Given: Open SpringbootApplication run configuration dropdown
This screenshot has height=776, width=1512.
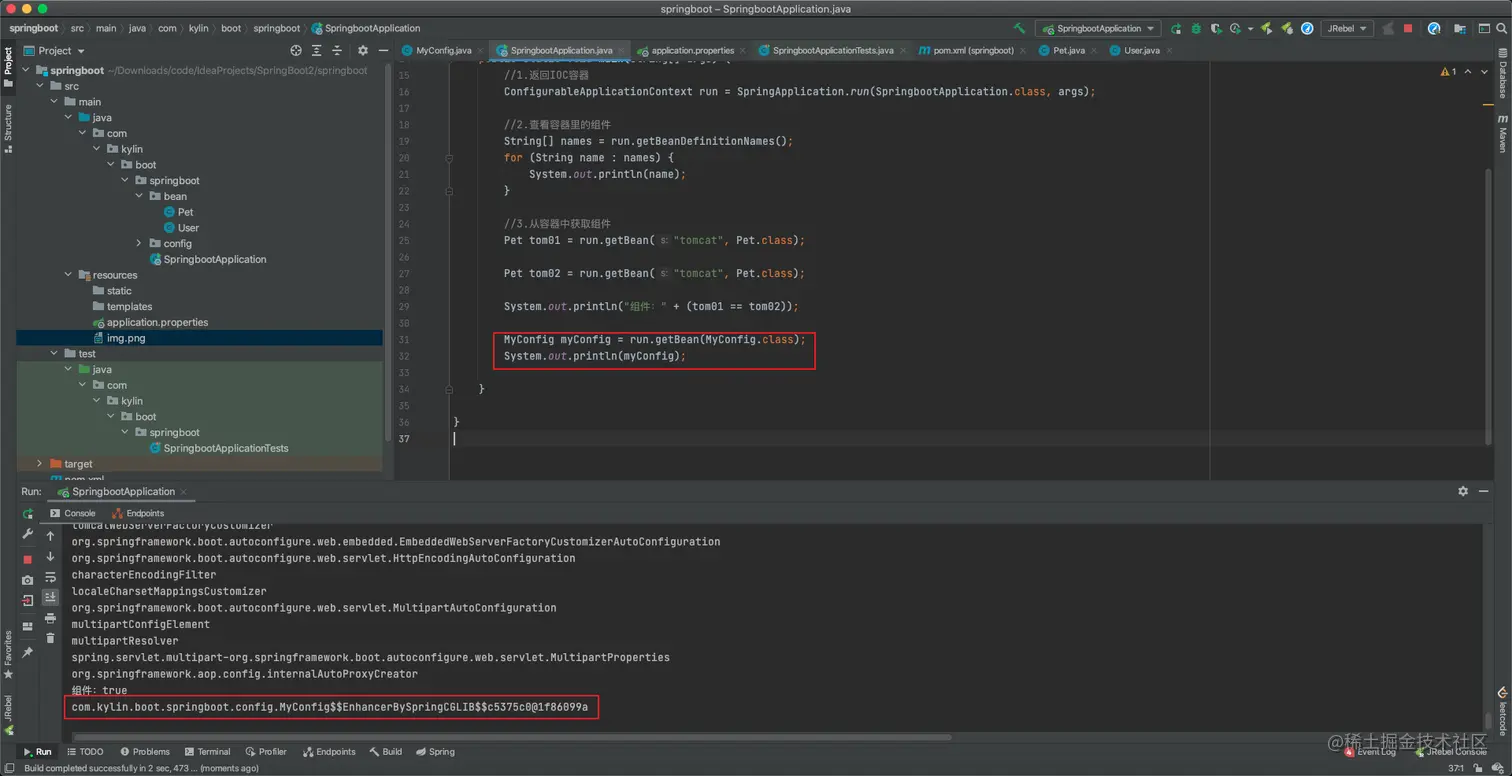Looking at the screenshot, I should pos(1098,29).
